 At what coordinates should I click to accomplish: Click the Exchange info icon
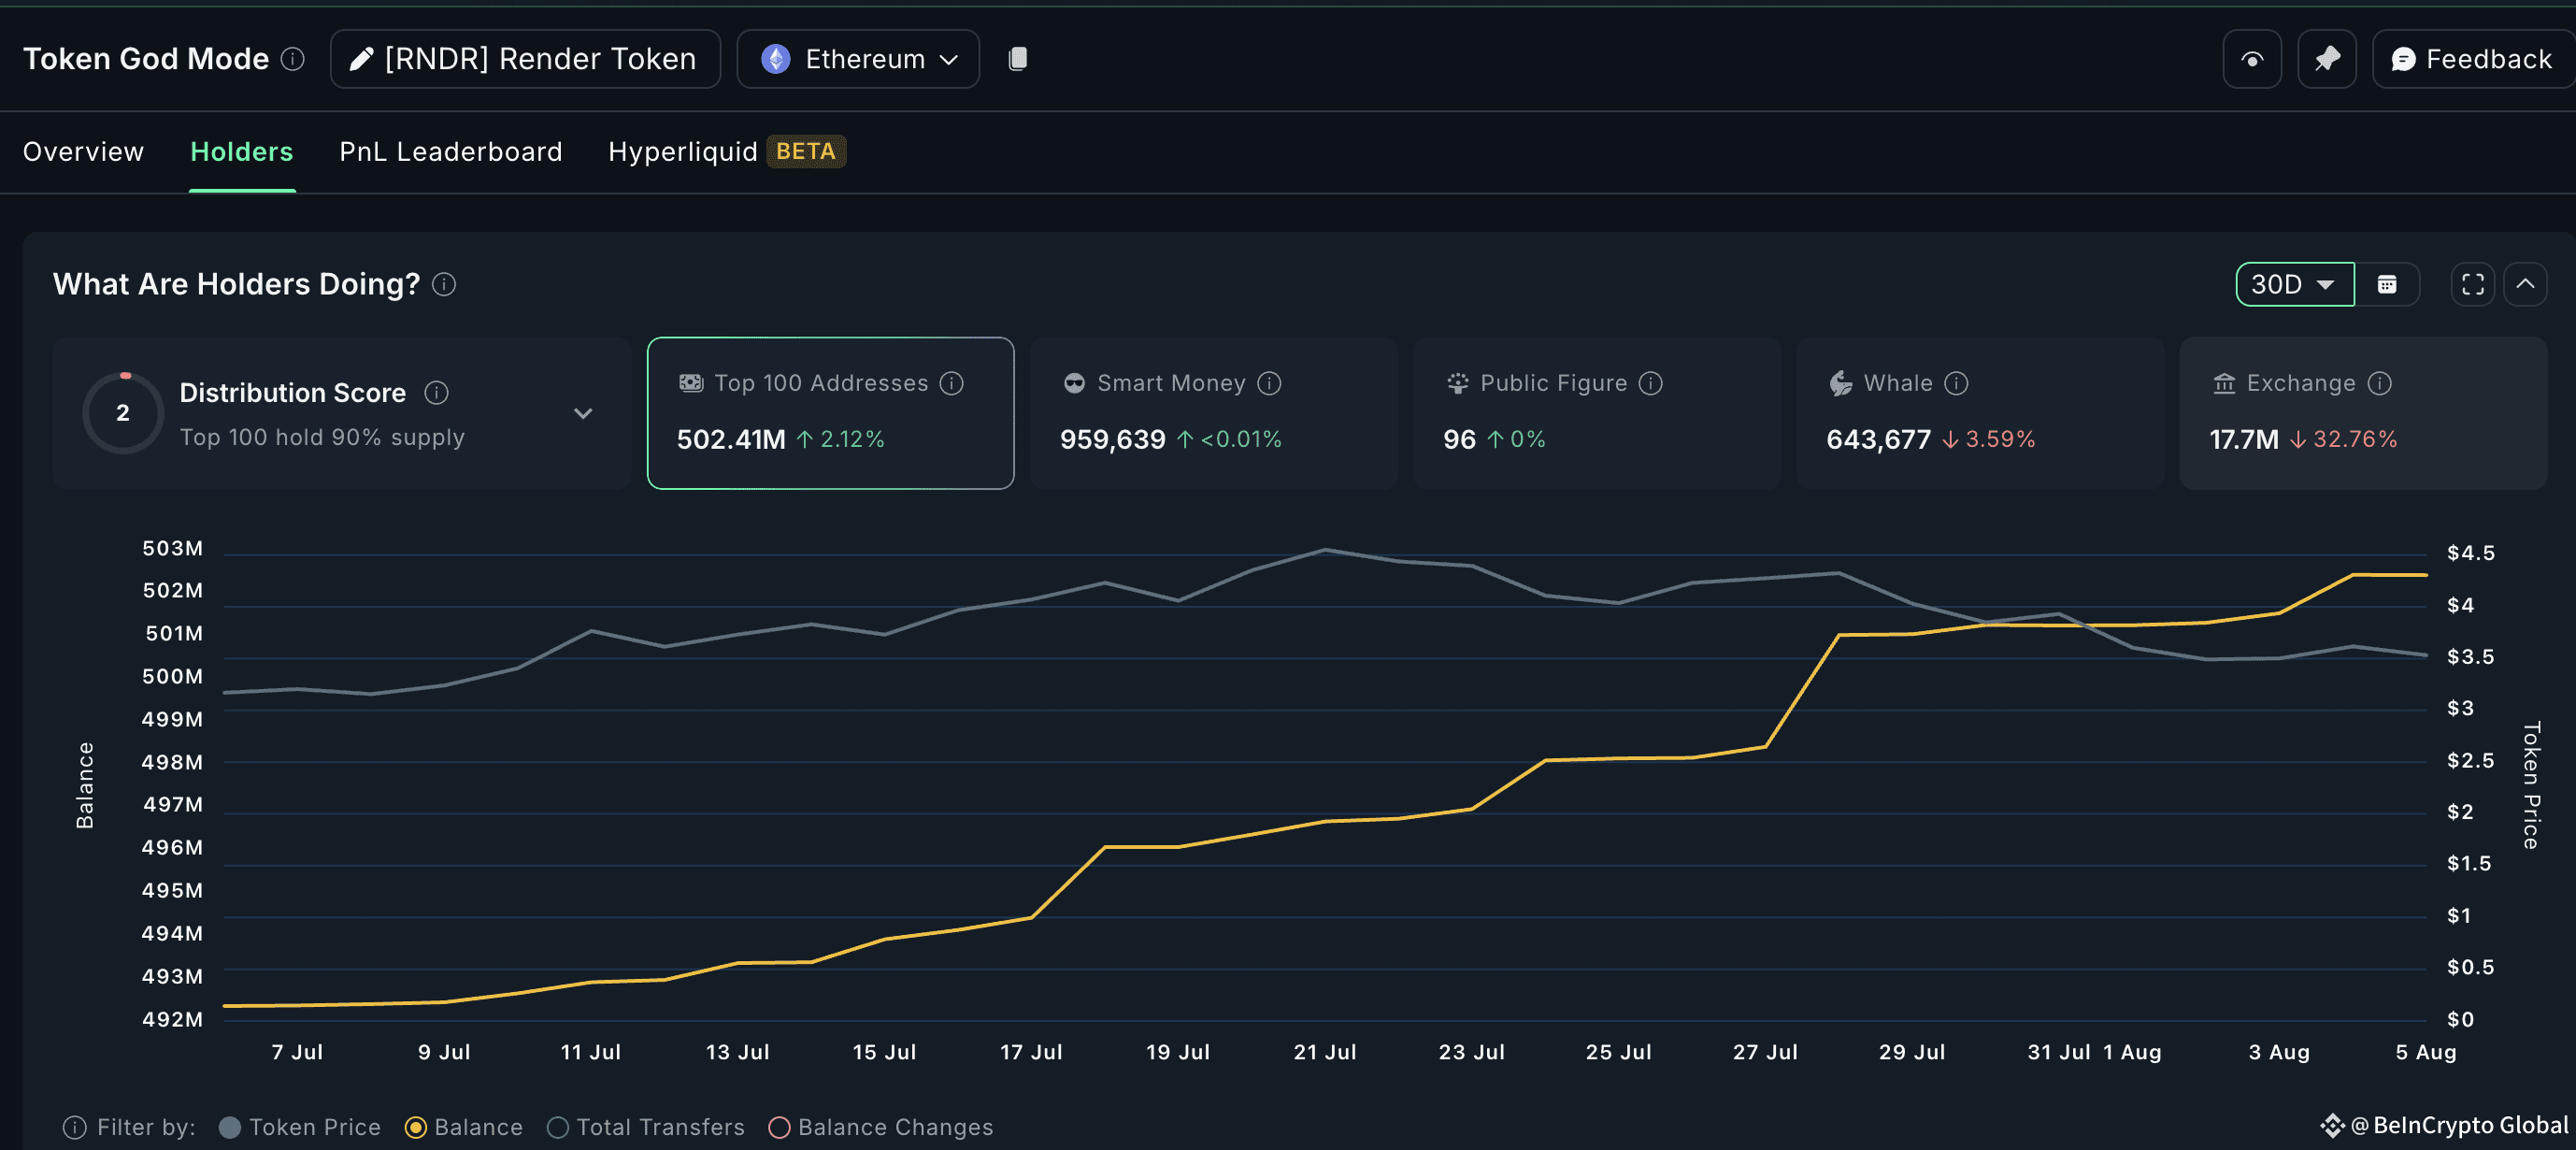tap(2380, 383)
